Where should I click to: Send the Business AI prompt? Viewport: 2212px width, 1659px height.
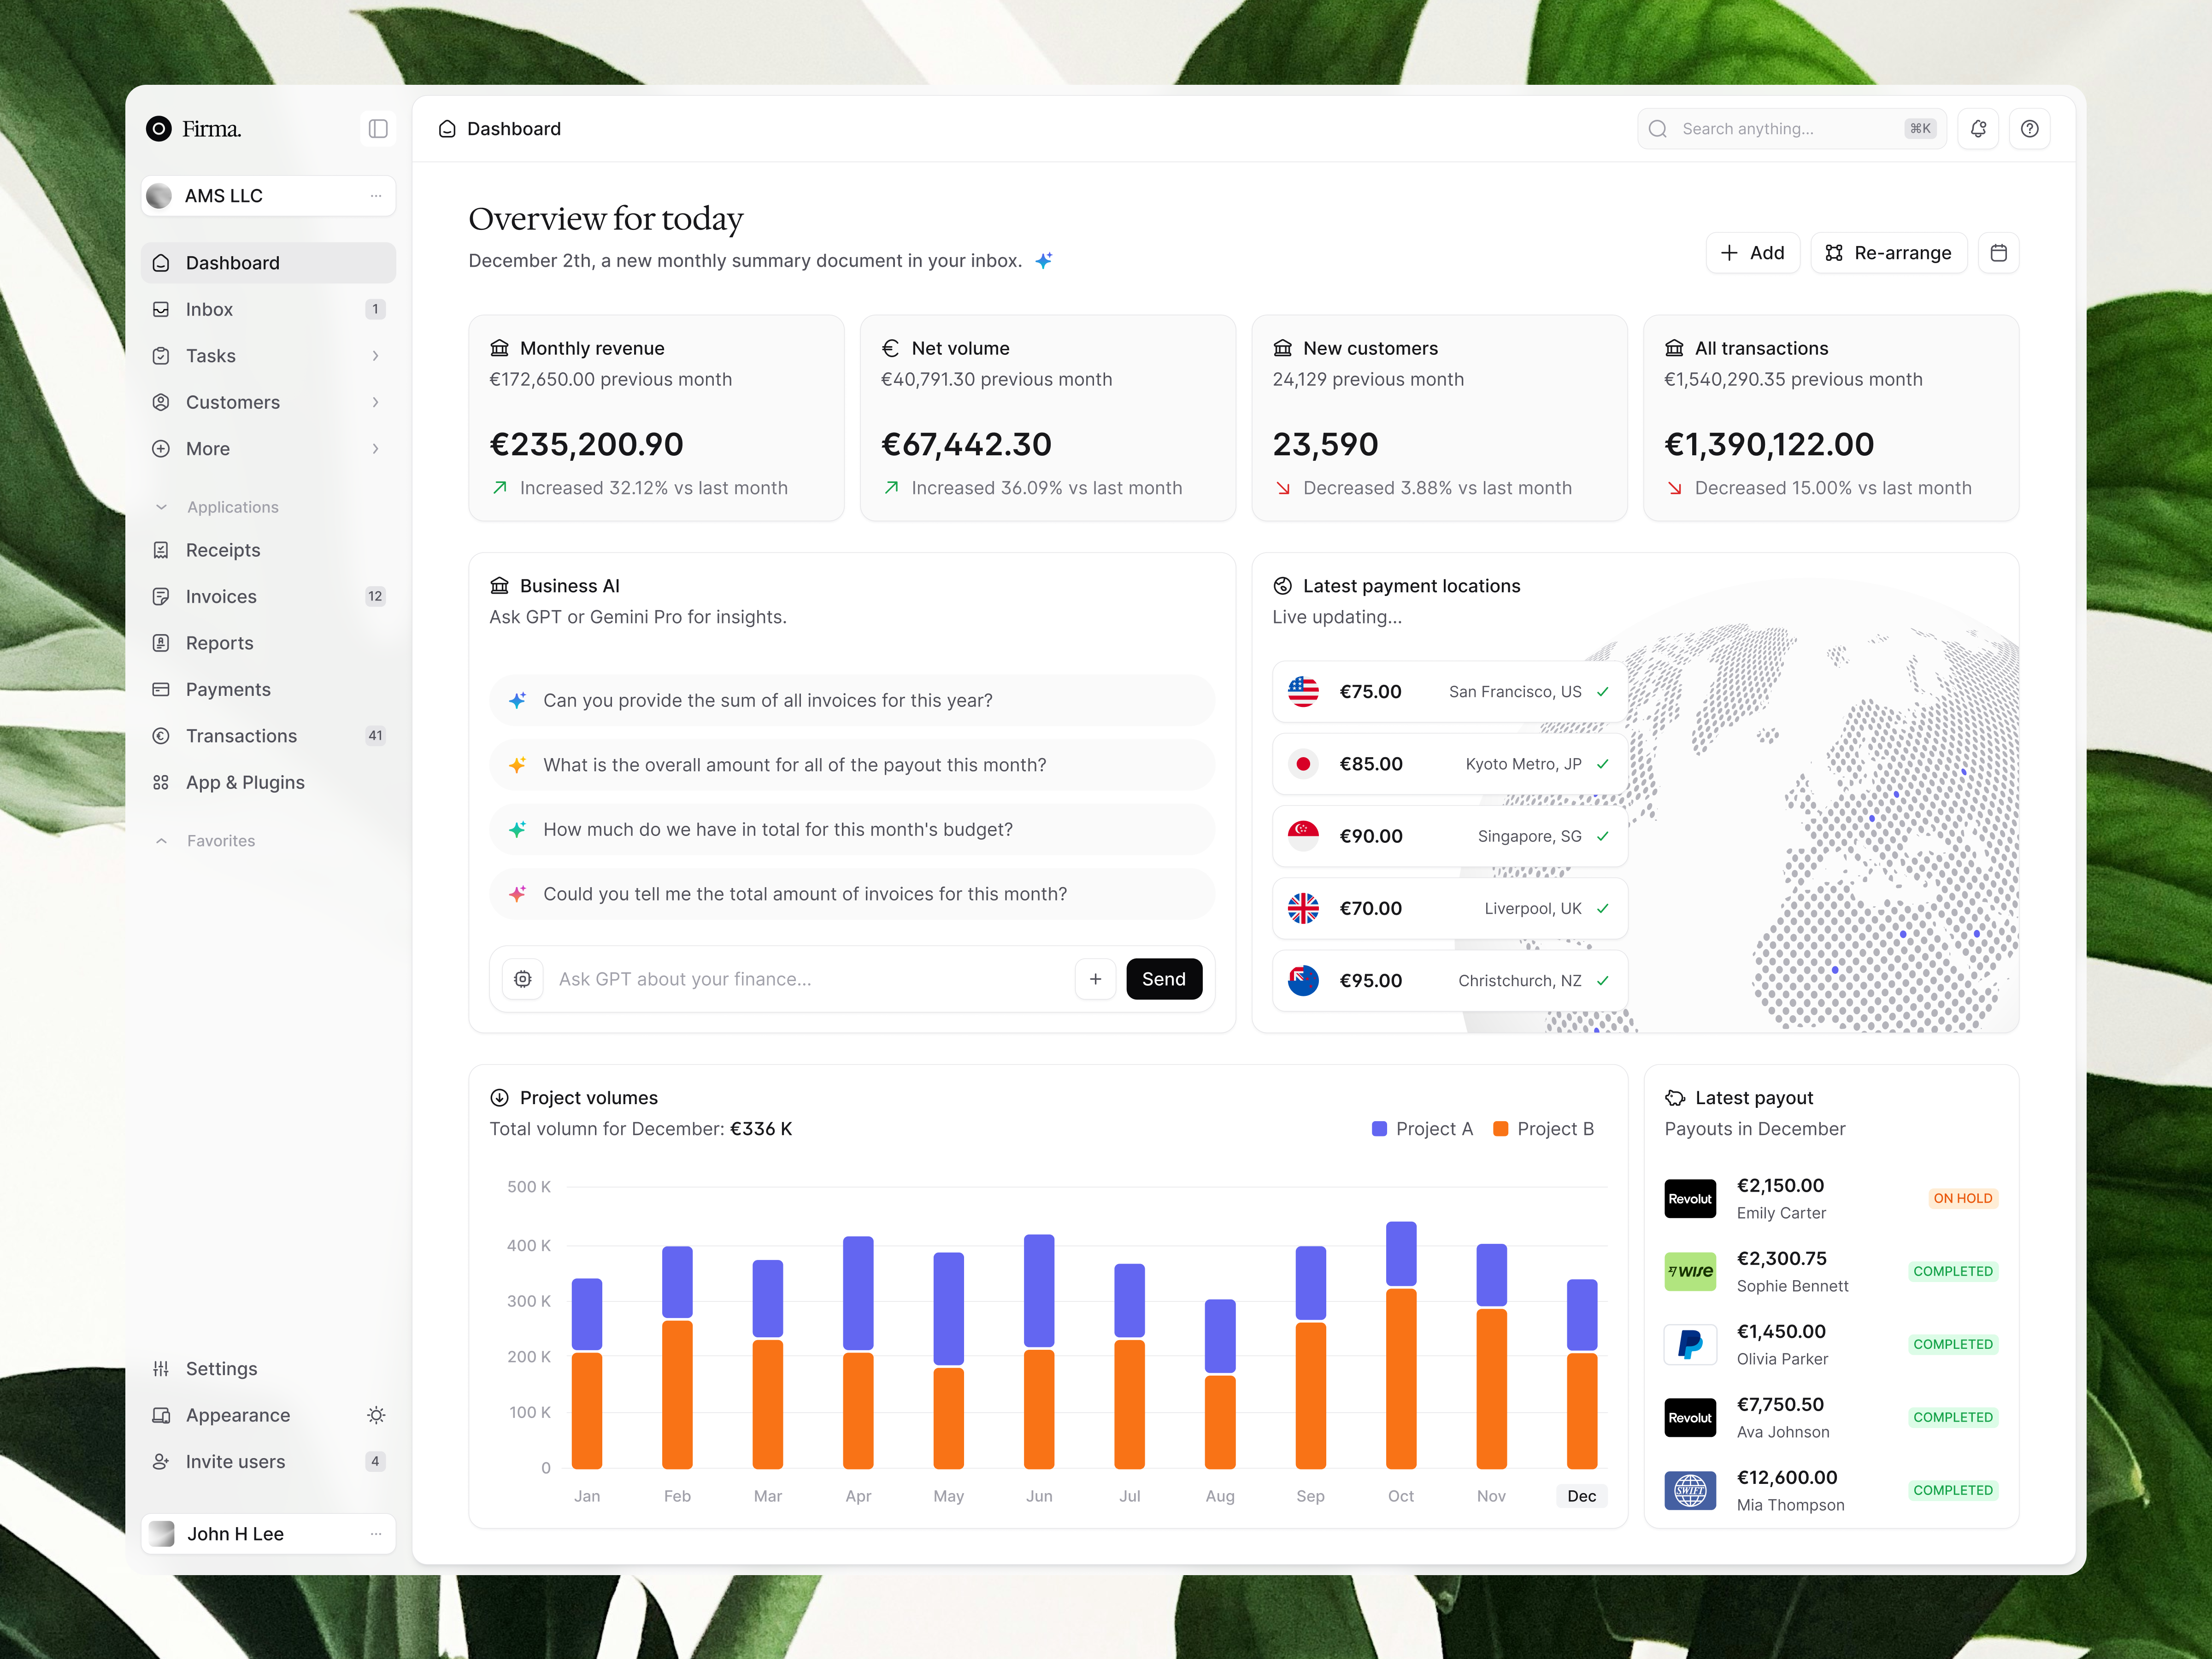pyautogui.click(x=1164, y=979)
